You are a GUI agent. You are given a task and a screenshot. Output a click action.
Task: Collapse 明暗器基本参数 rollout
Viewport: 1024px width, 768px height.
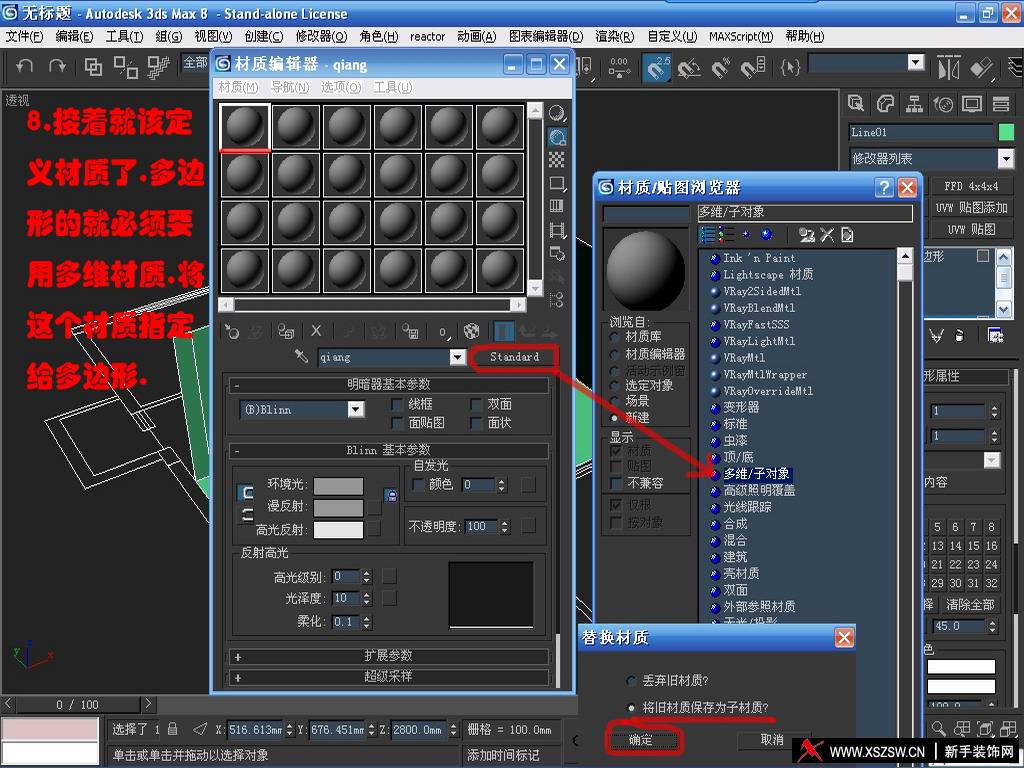pos(388,385)
